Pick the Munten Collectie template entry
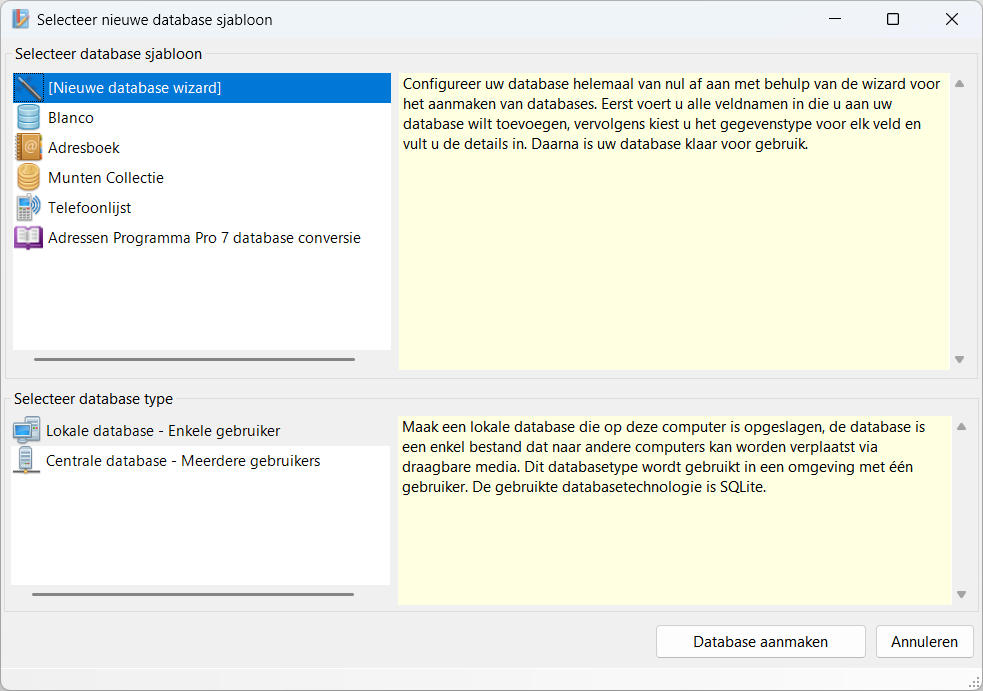Screen dimensions: 983x691 106,178
